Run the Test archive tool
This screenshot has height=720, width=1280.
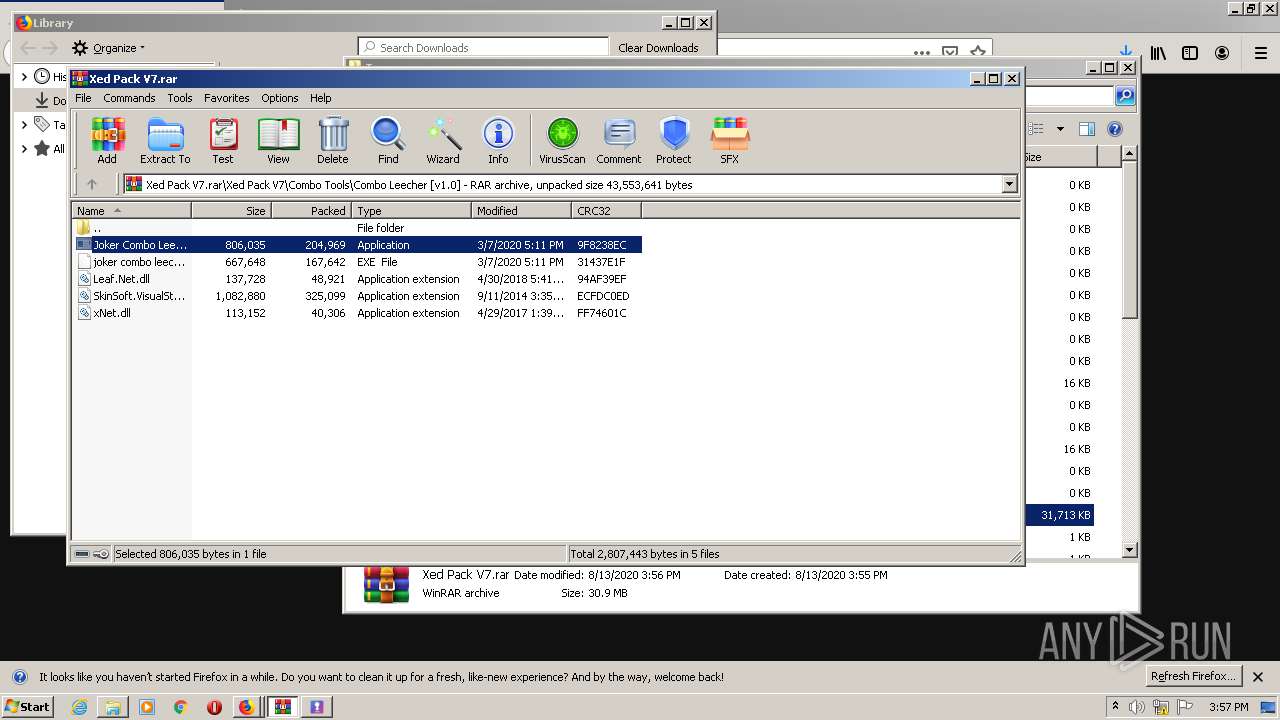[223, 141]
